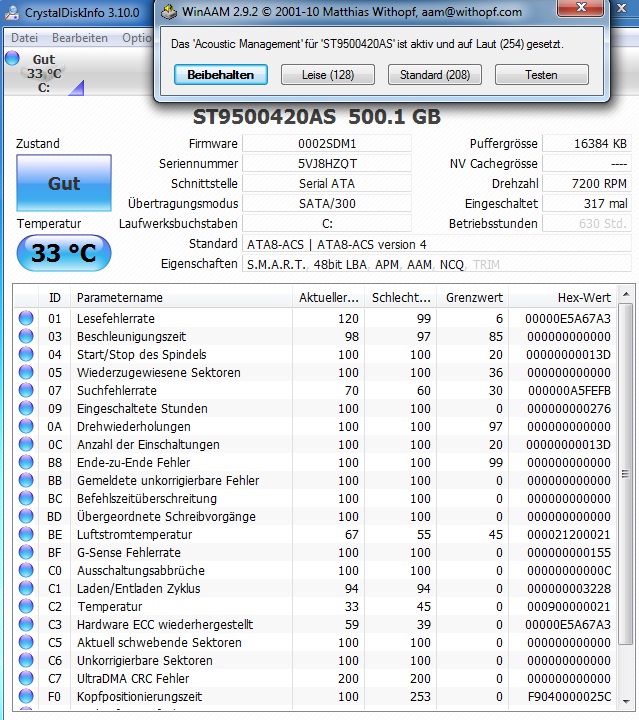Click the ID column header
The image size is (639, 720).
[x=54, y=298]
